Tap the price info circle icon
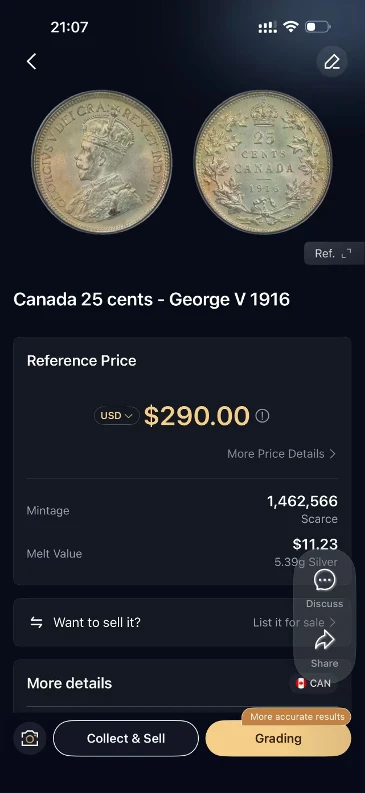 click(262, 416)
